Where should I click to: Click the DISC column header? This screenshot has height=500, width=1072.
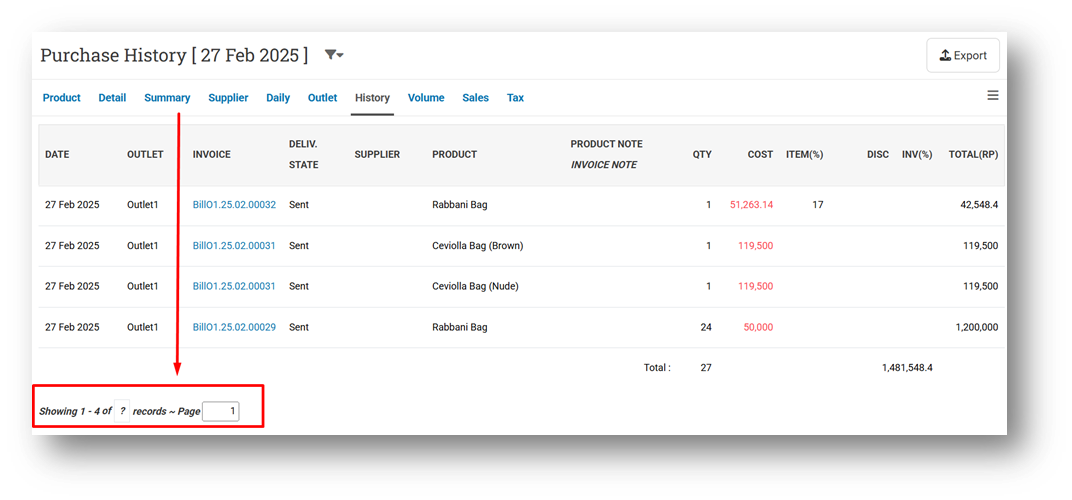click(x=878, y=155)
